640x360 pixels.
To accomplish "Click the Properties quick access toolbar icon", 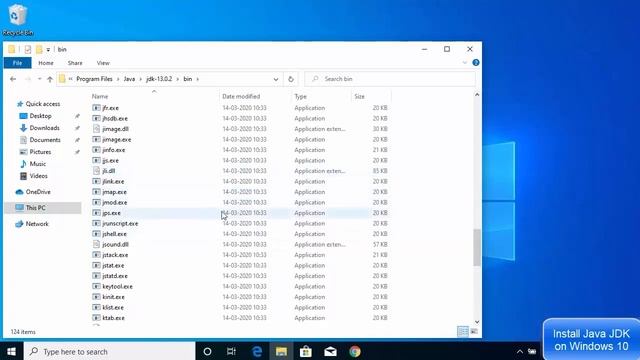I will coord(28,49).
